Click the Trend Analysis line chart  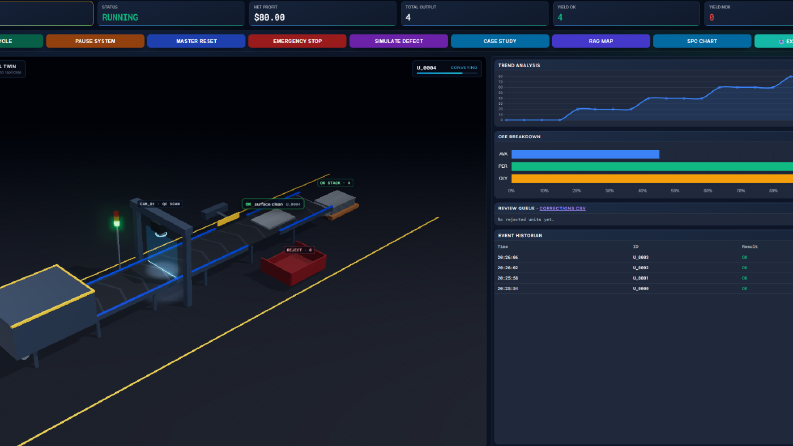(645, 98)
